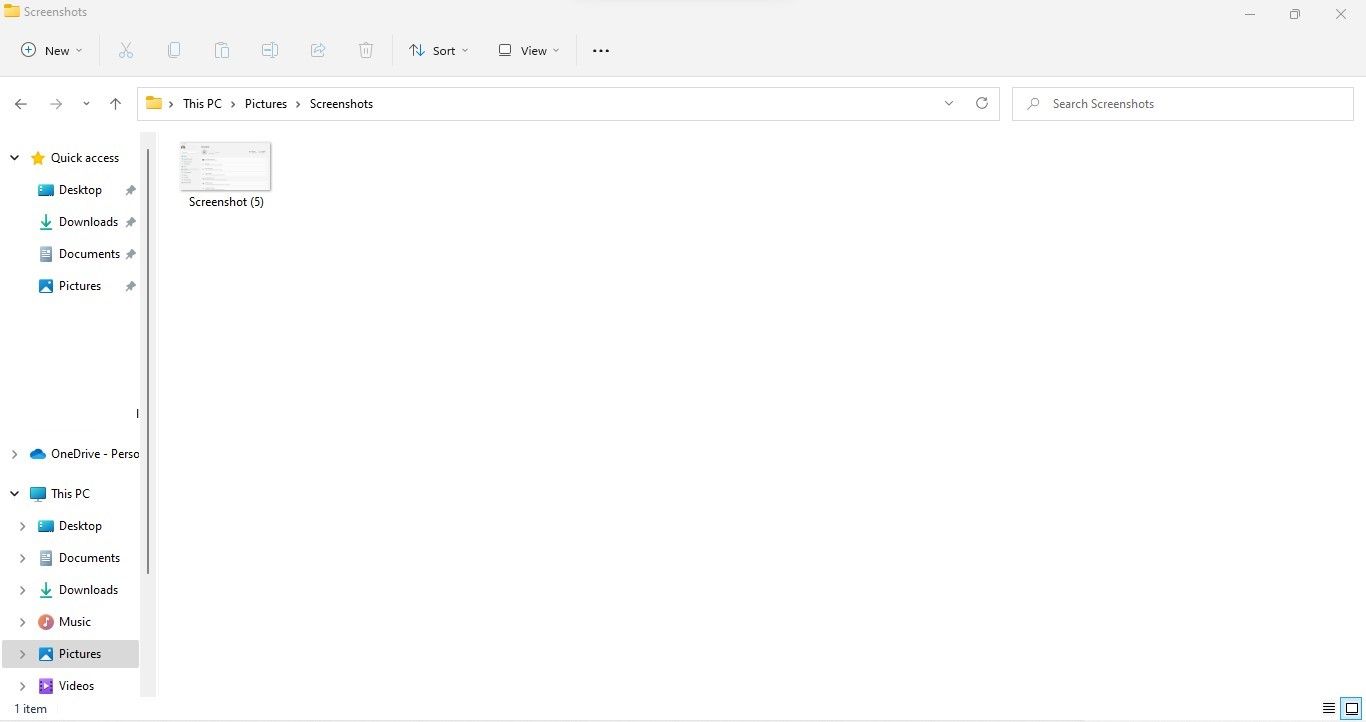Image resolution: width=1366 pixels, height=722 pixels.
Task: Expand Documents under This PC
Action: coord(22,558)
